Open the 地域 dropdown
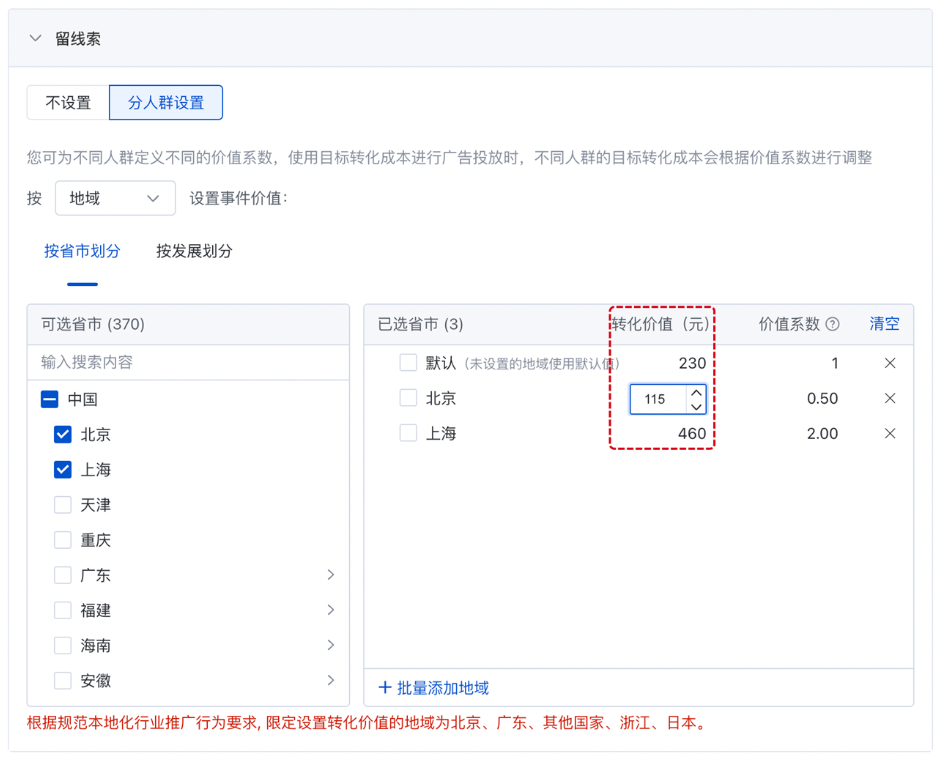 click(x=115, y=198)
